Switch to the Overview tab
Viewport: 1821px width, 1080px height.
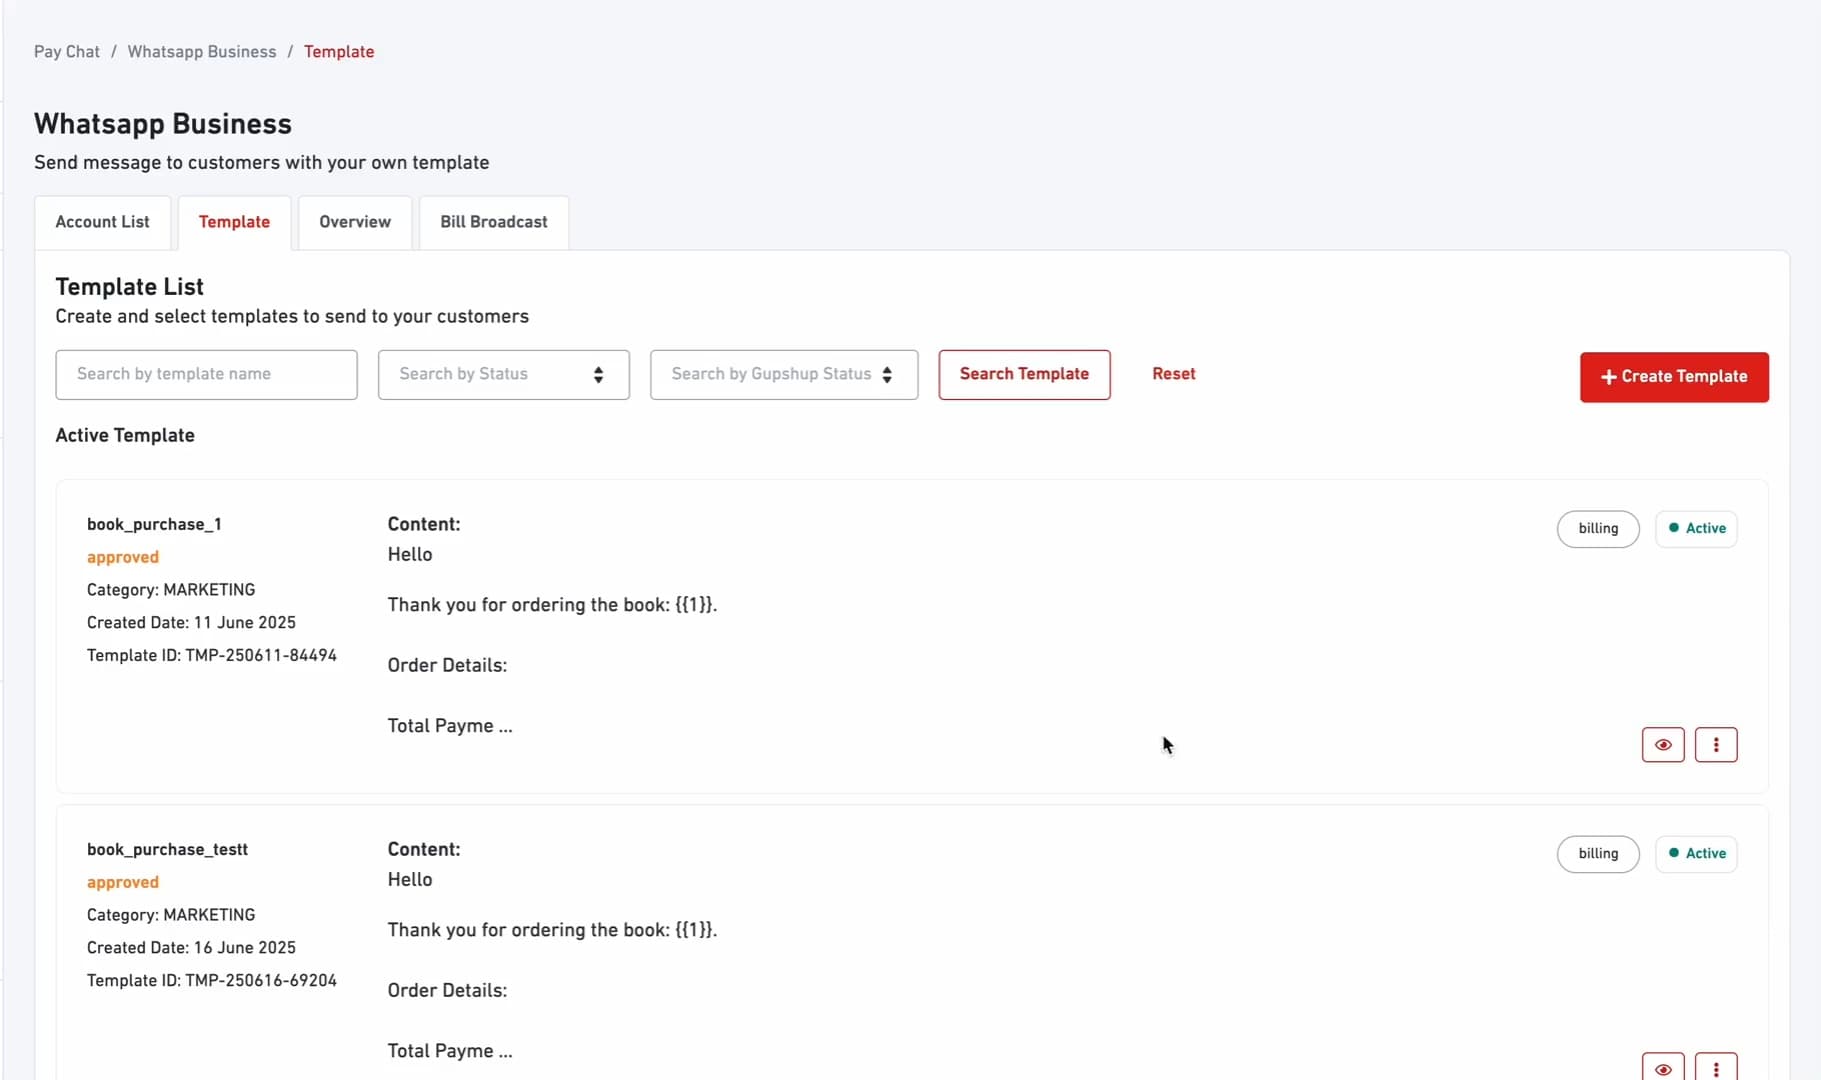355,222
